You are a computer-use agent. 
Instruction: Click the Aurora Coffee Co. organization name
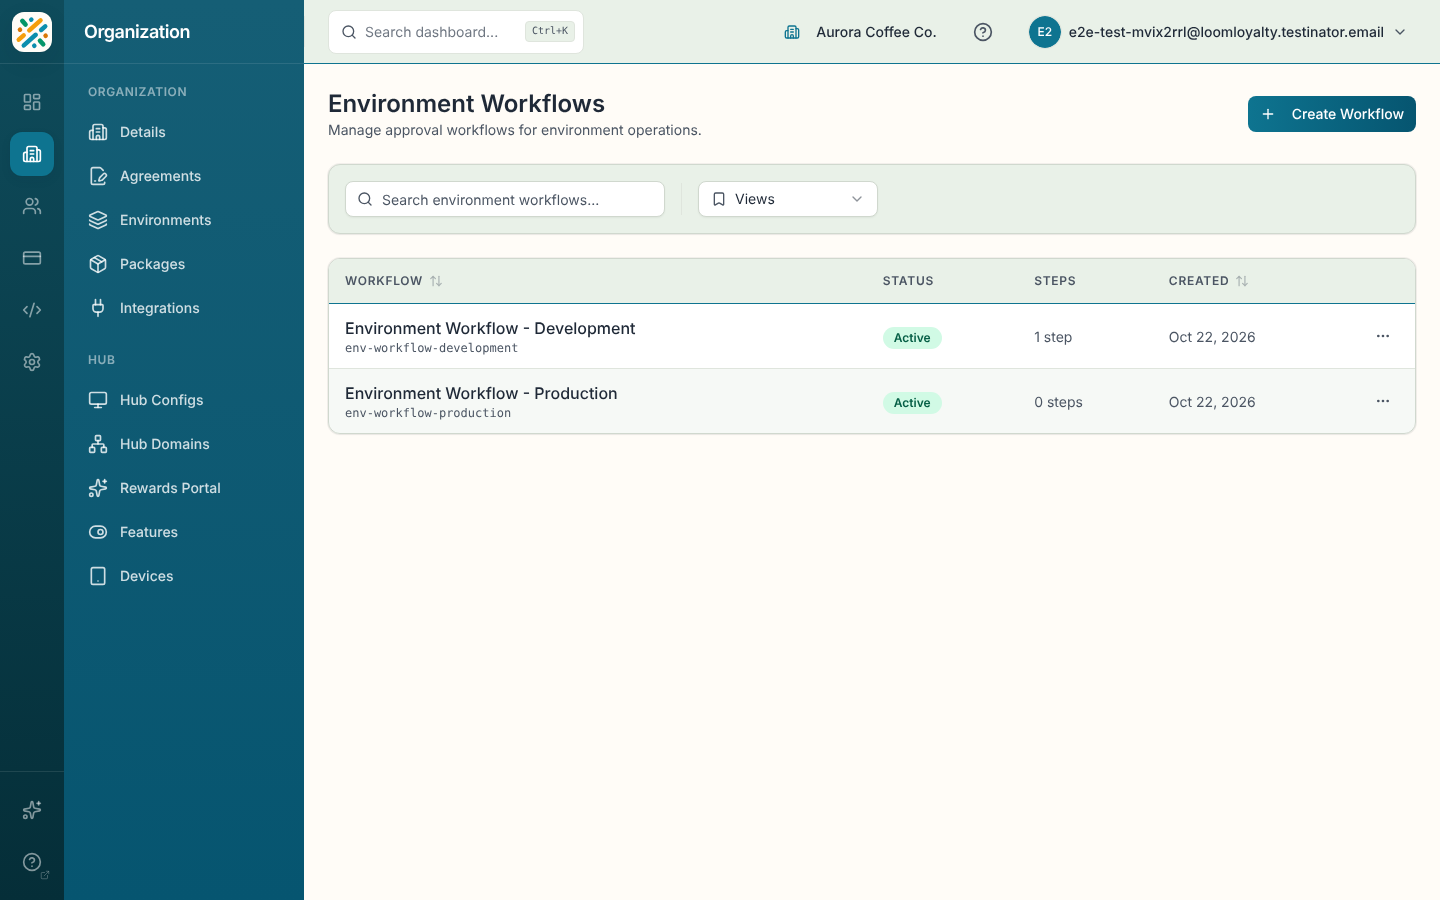[x=876, y=32]
